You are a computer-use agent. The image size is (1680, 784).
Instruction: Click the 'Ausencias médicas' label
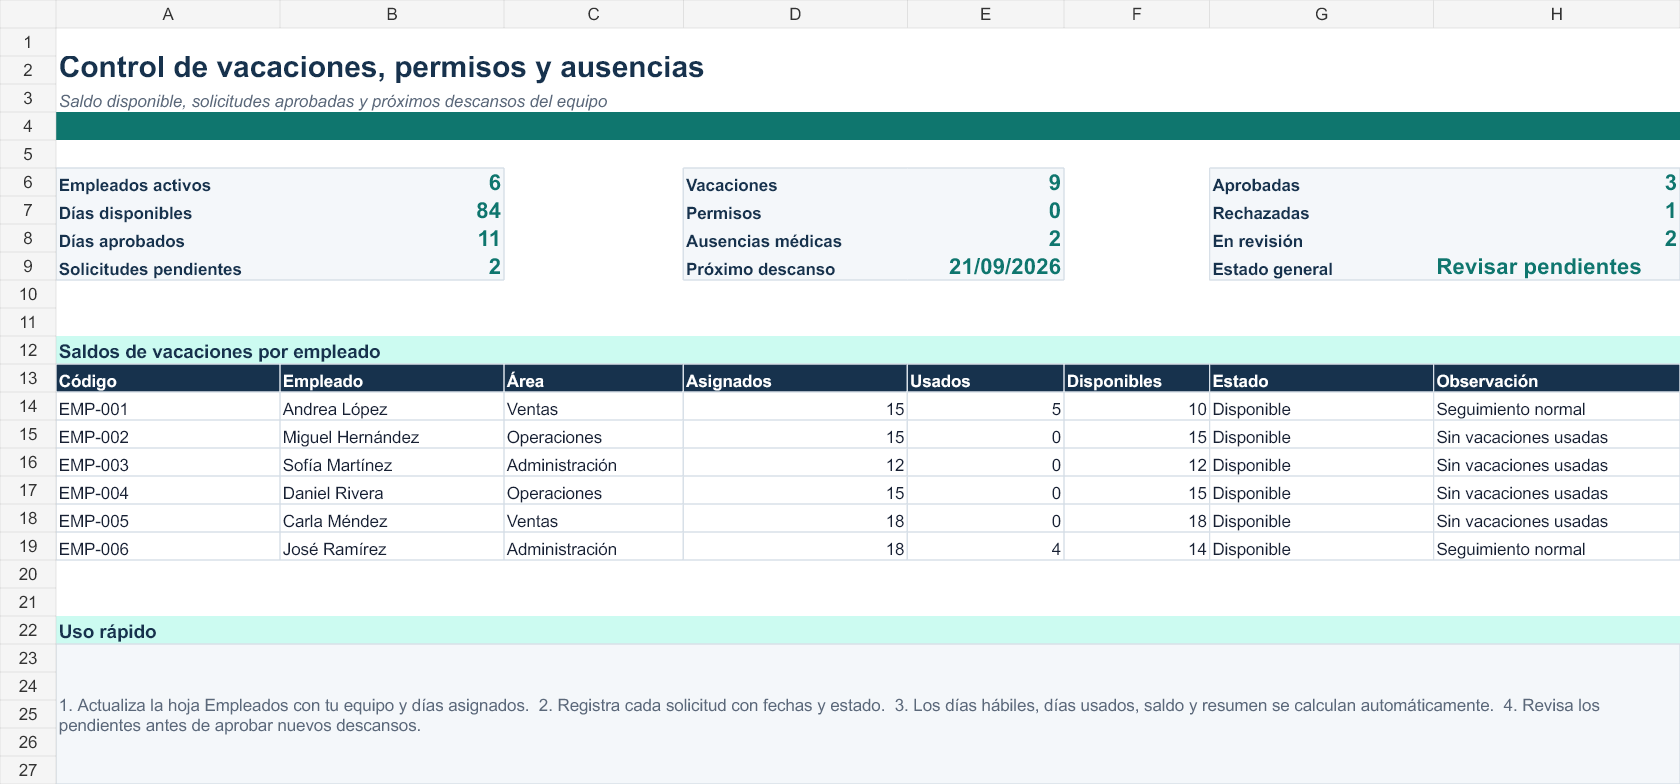[763, 241]
